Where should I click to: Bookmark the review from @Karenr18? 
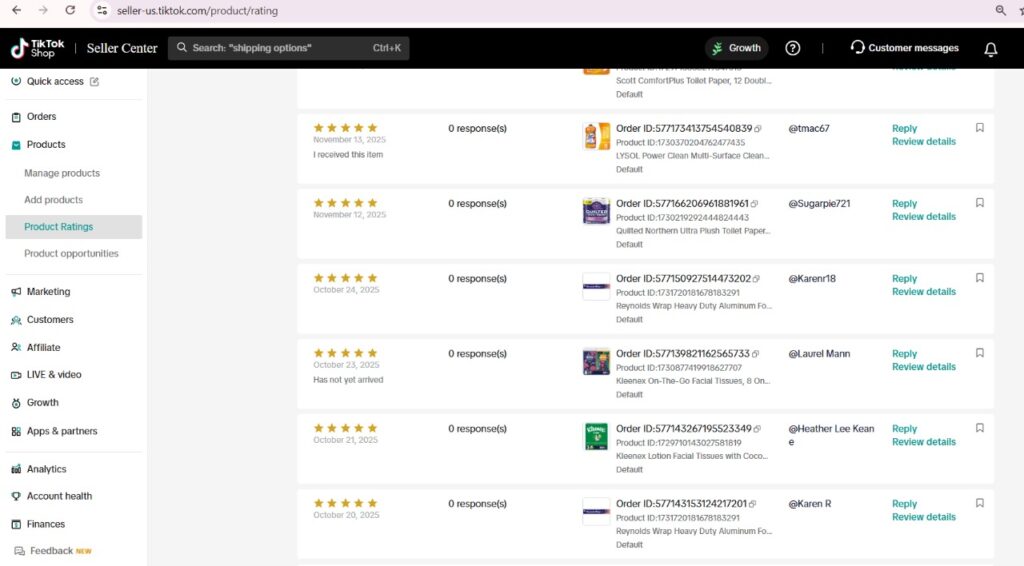click(x=980, y=278)
